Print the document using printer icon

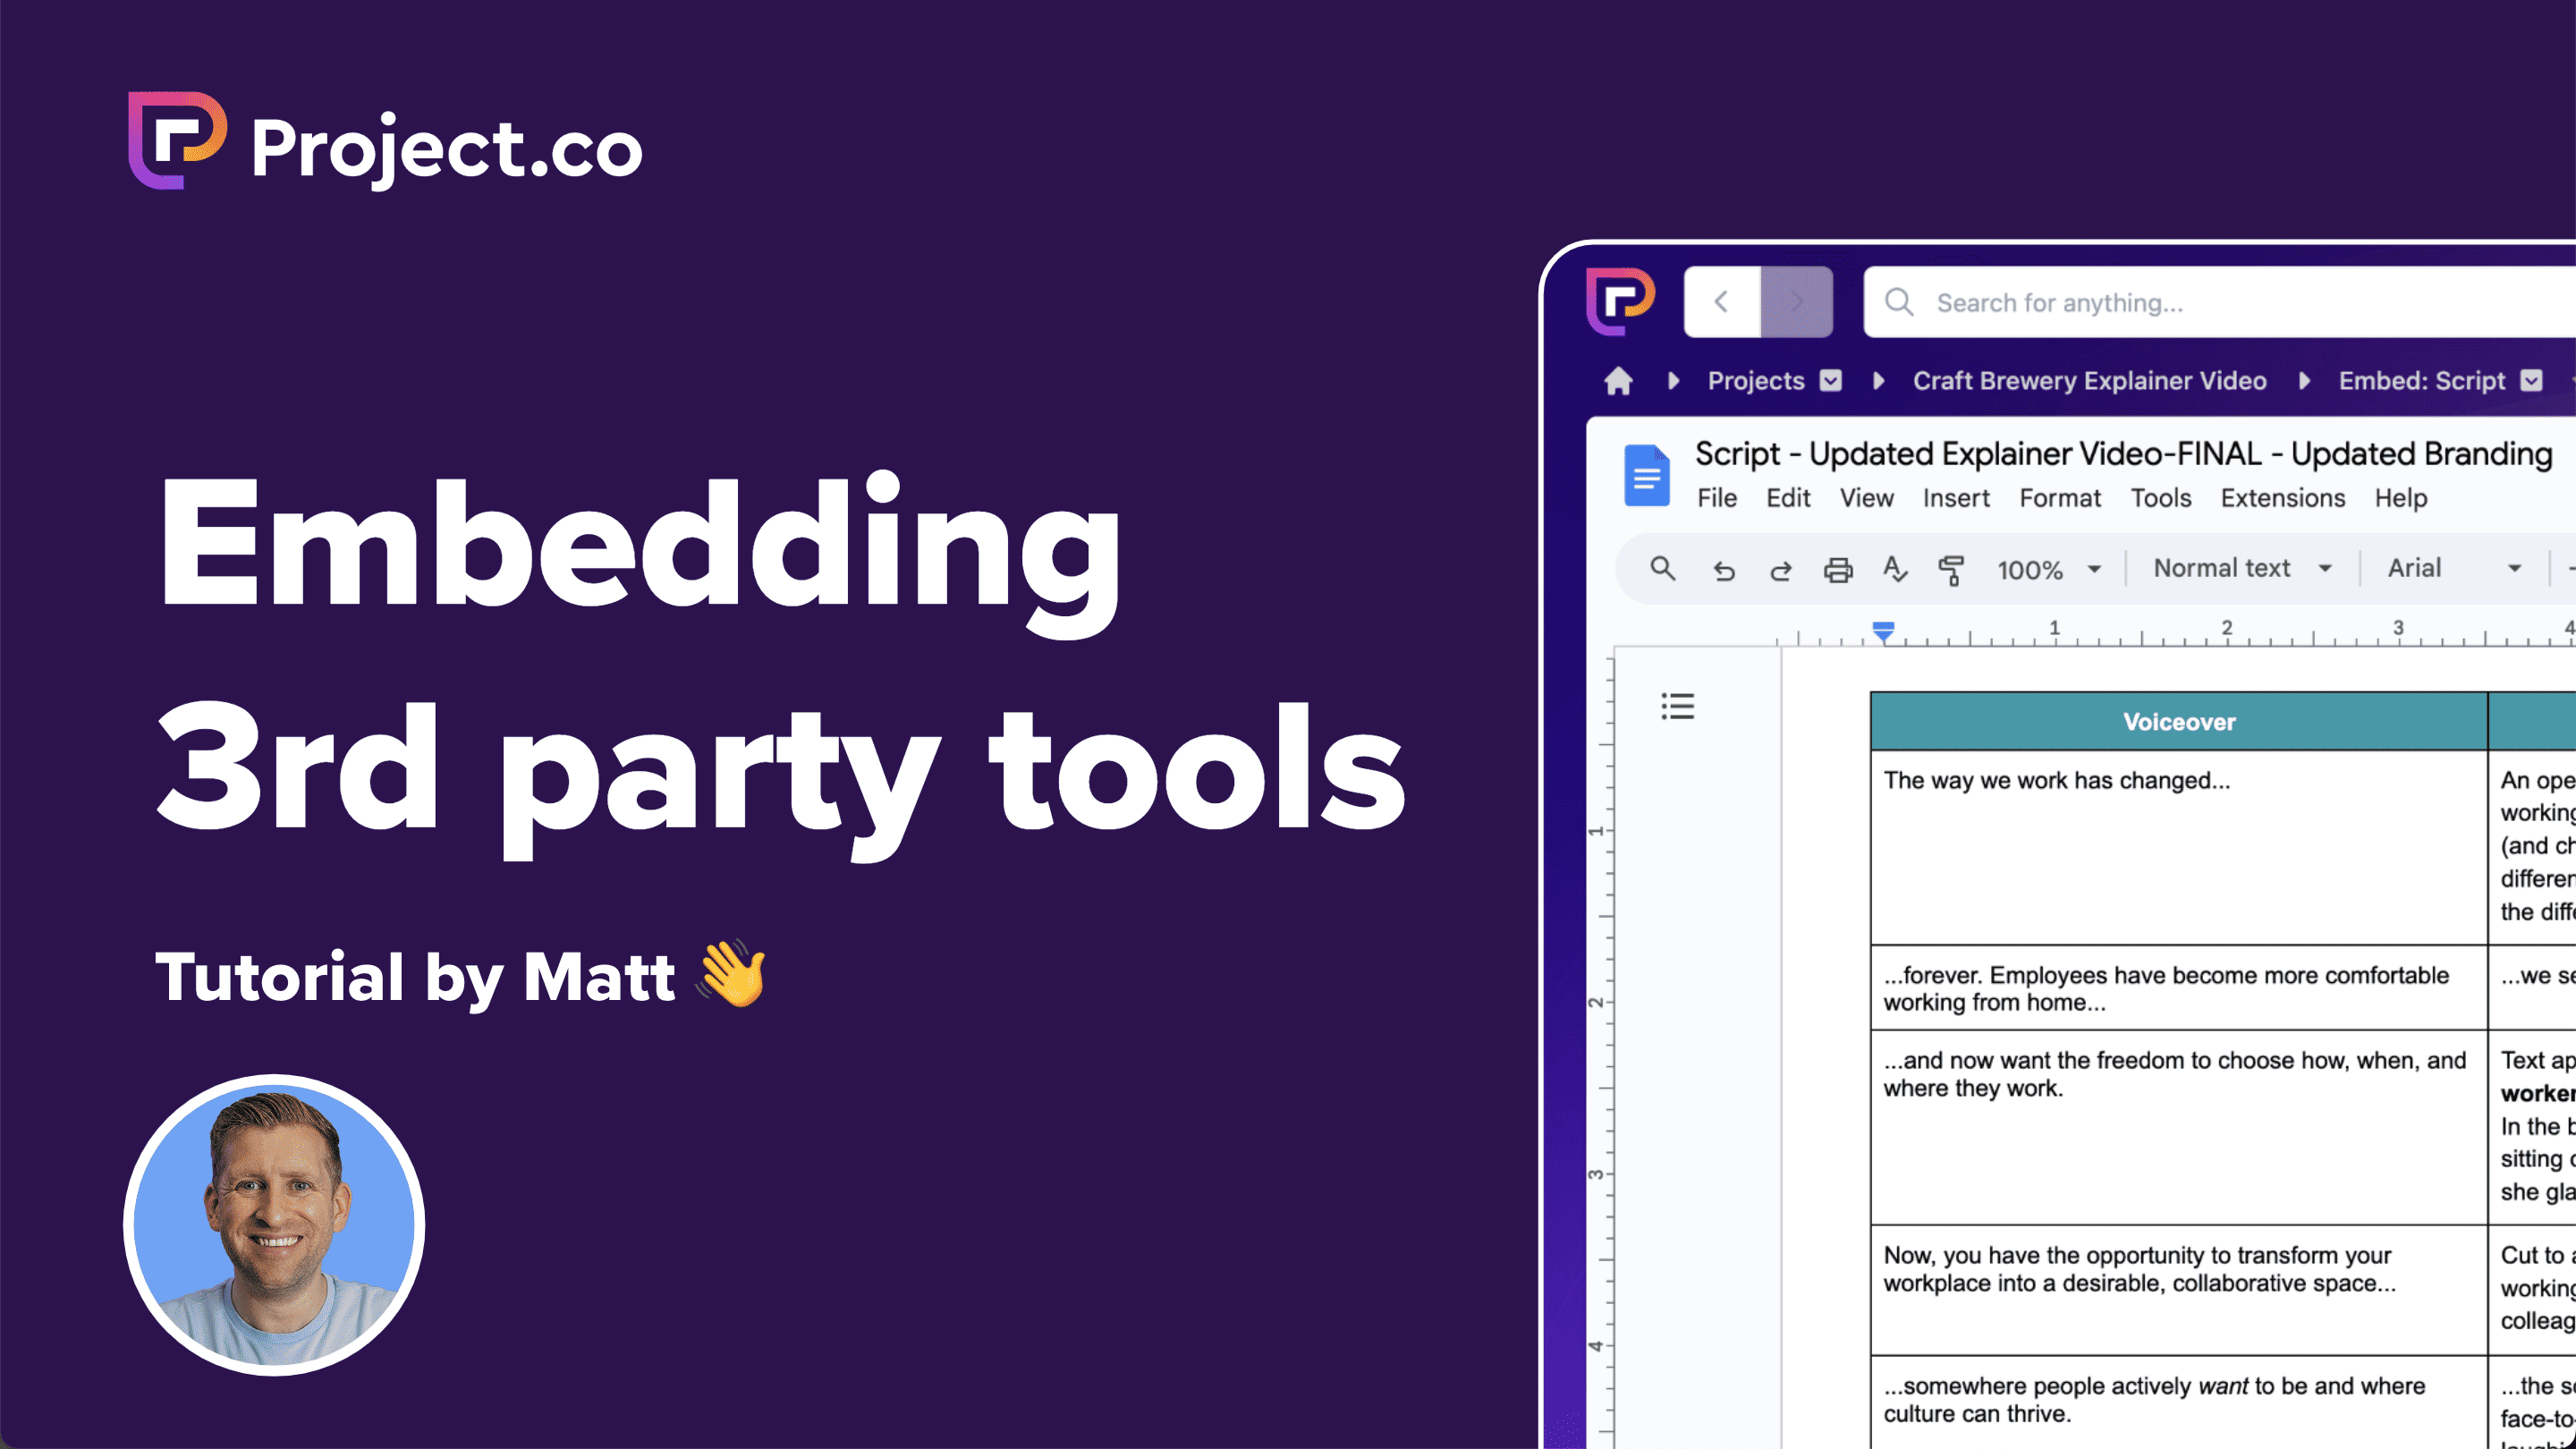(1838, 570)
